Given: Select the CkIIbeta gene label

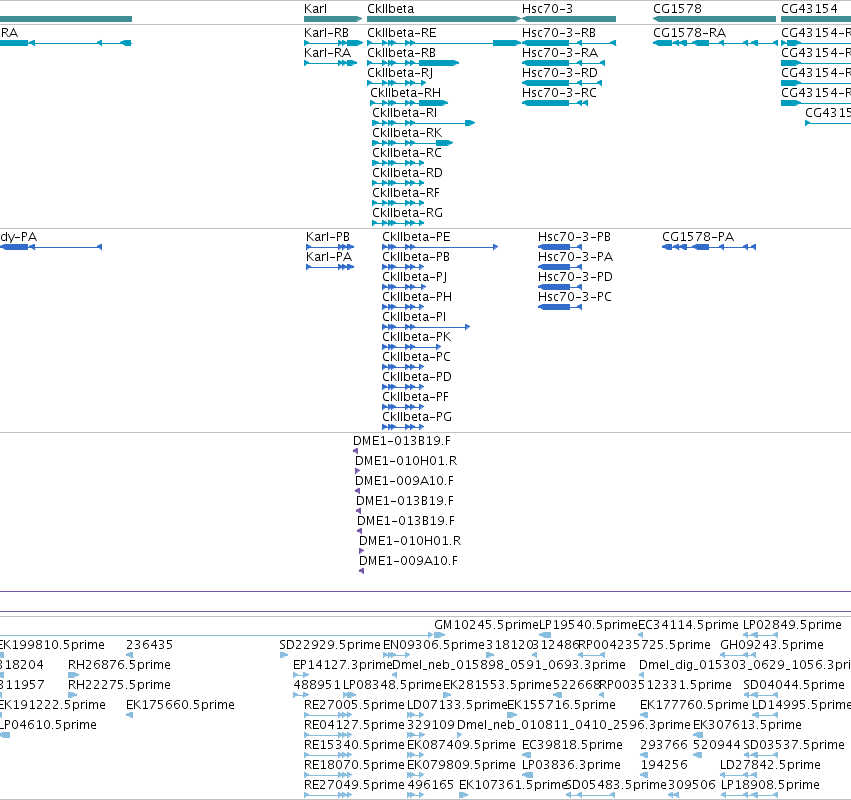Looking at the screenshot, I should [x=390, y=9].
